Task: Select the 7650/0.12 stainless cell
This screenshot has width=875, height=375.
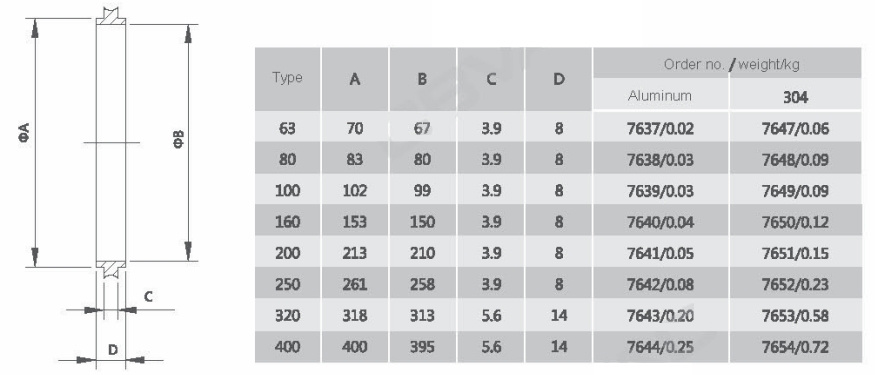Action: [x=795, y=222]
